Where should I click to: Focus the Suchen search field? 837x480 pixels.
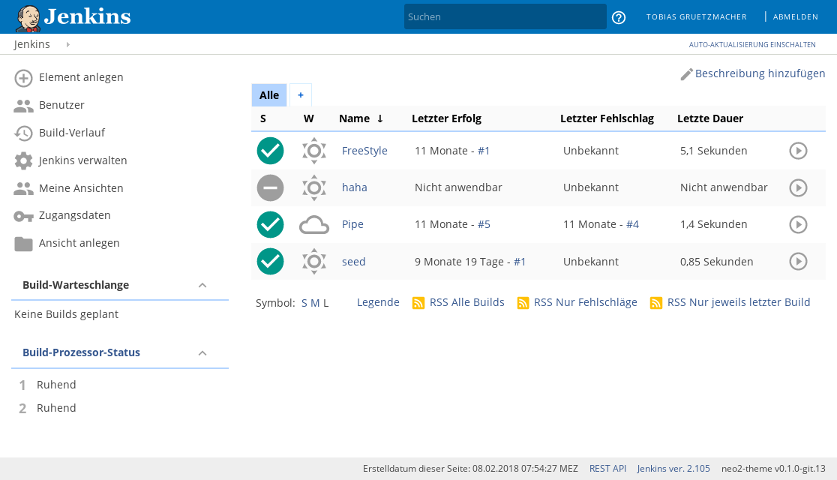(x=504, y=17)
